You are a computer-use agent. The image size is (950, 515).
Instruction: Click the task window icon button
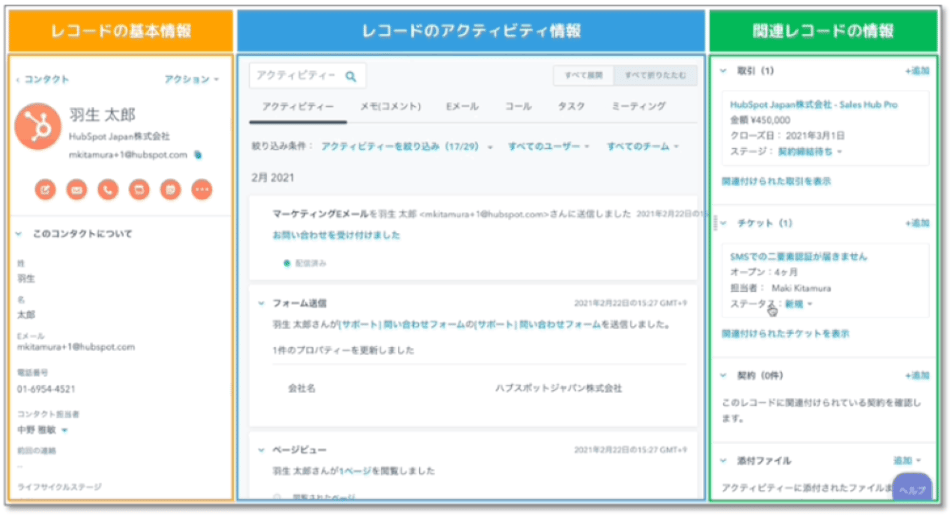[139, 190]
